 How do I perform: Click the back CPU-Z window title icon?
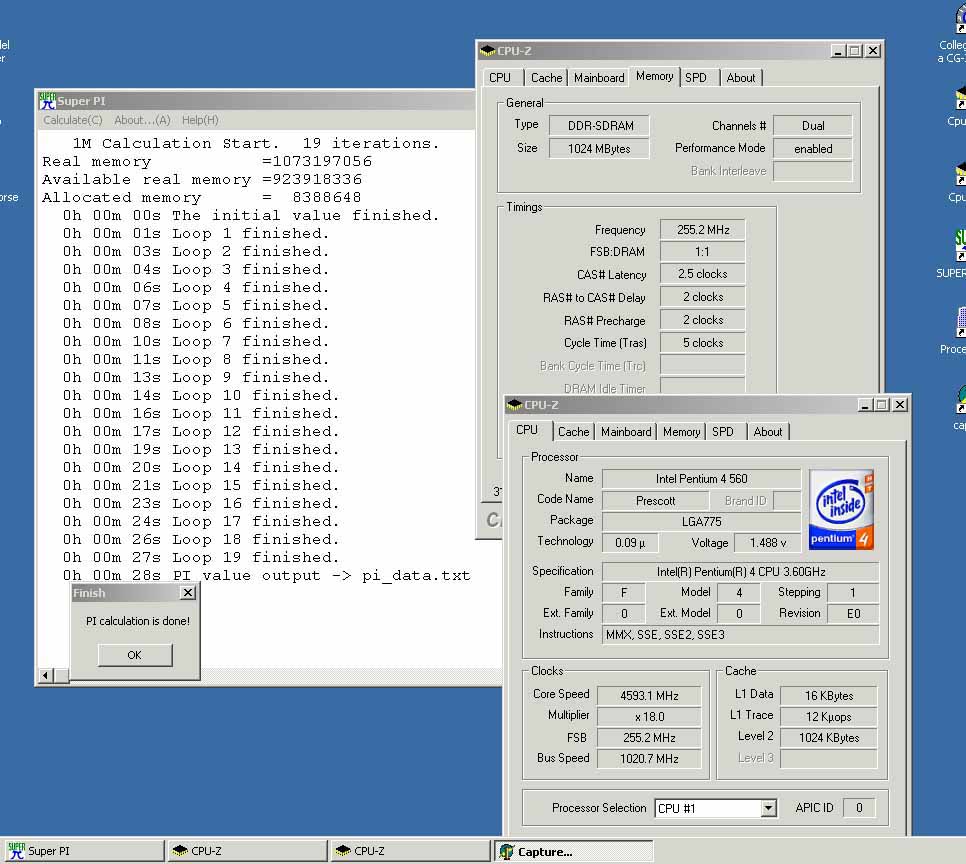(x=487, y=51)
